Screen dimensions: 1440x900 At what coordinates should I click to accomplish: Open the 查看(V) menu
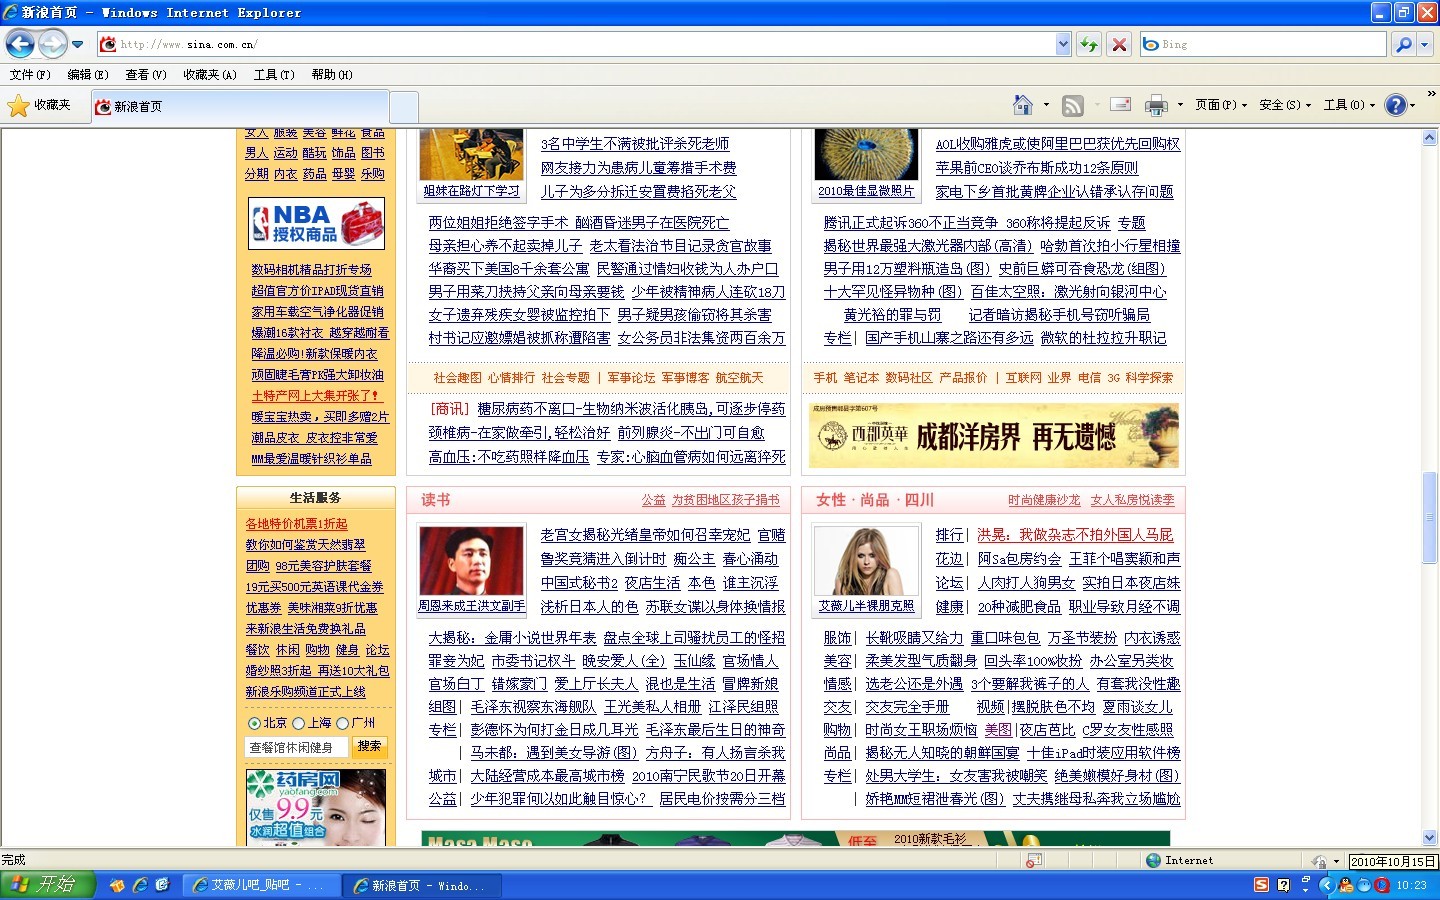pos(146,74)
